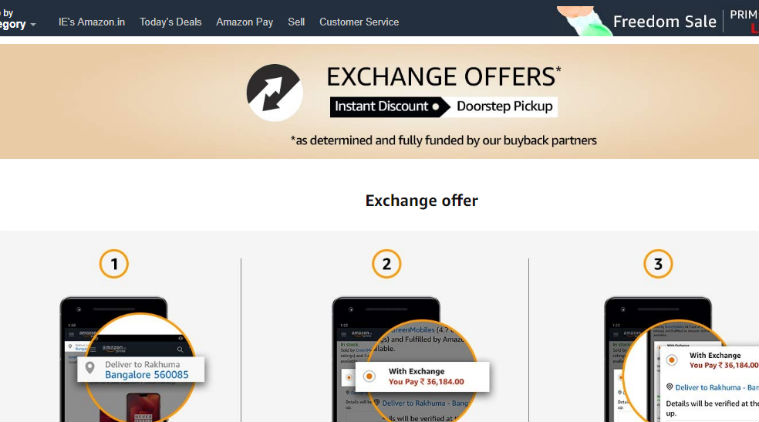Click Bangalore 560085 delivery location

pyautogui.click(x=147, y=375)
